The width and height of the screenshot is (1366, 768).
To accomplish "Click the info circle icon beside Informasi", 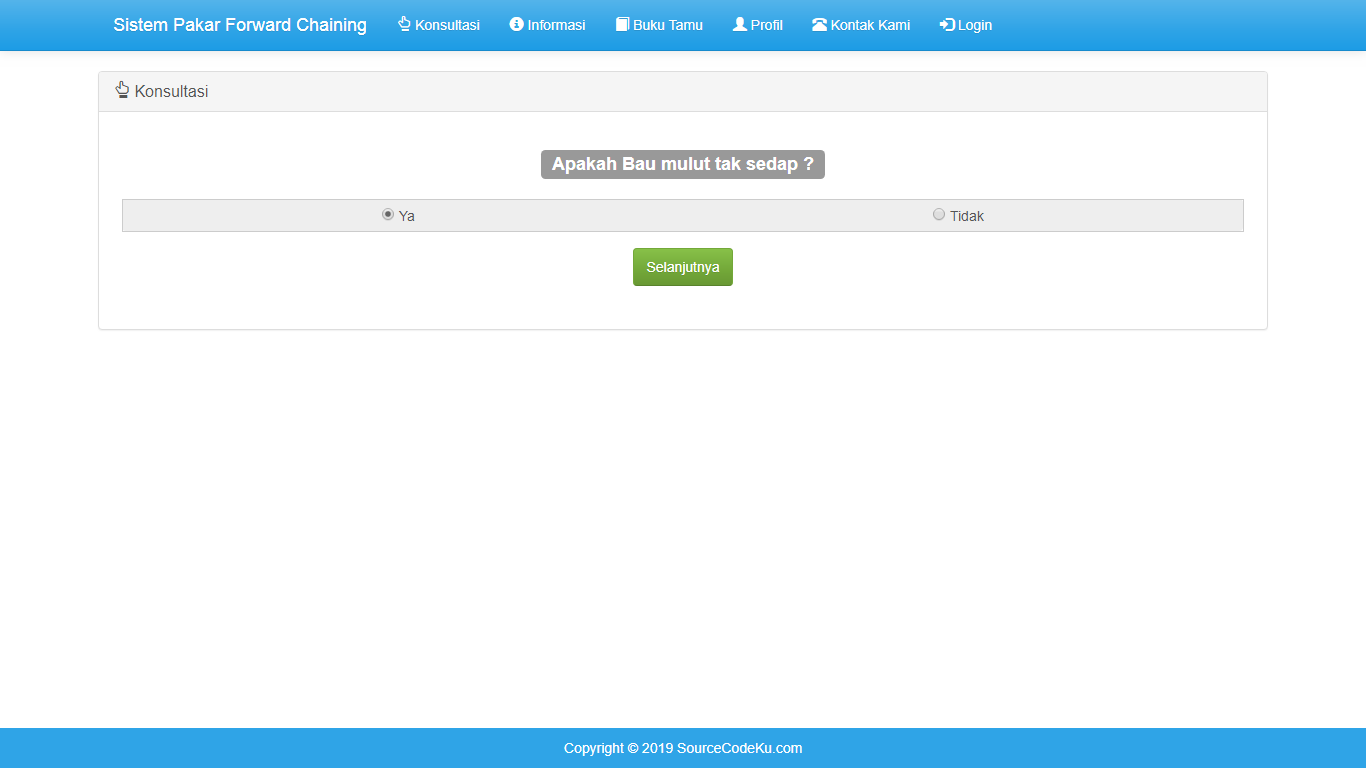I will 517,24.
